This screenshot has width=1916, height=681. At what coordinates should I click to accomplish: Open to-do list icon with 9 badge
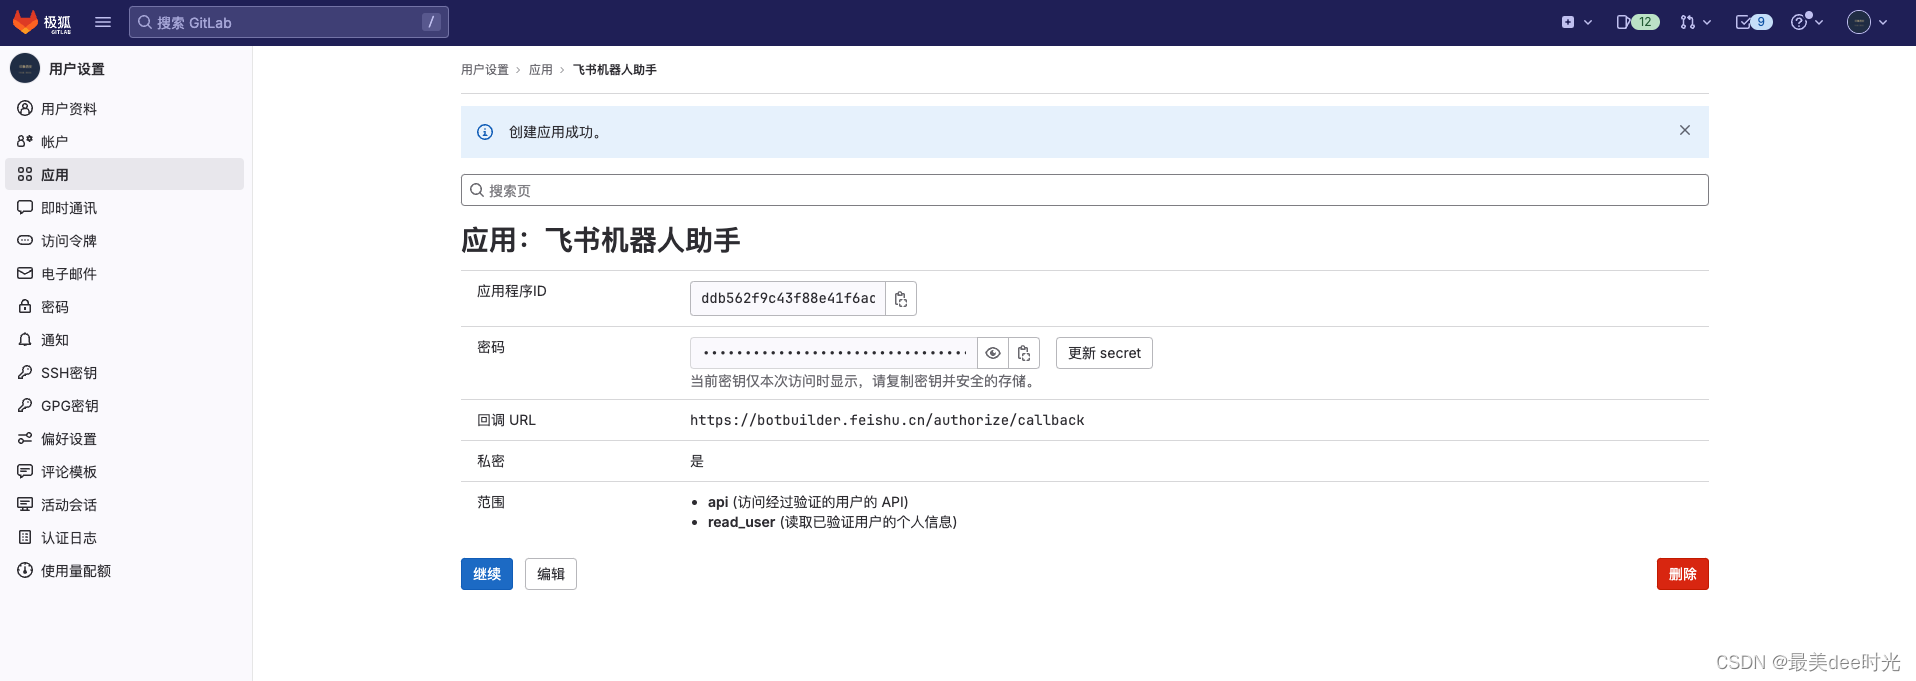tap(1754, 22)
